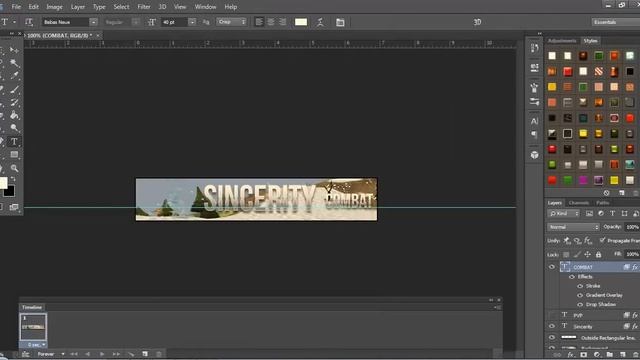This screenshot has width=640, height=360.
Task: Select the Magic Wand tool
Action: pyautogui.click(x=14, y=63)
